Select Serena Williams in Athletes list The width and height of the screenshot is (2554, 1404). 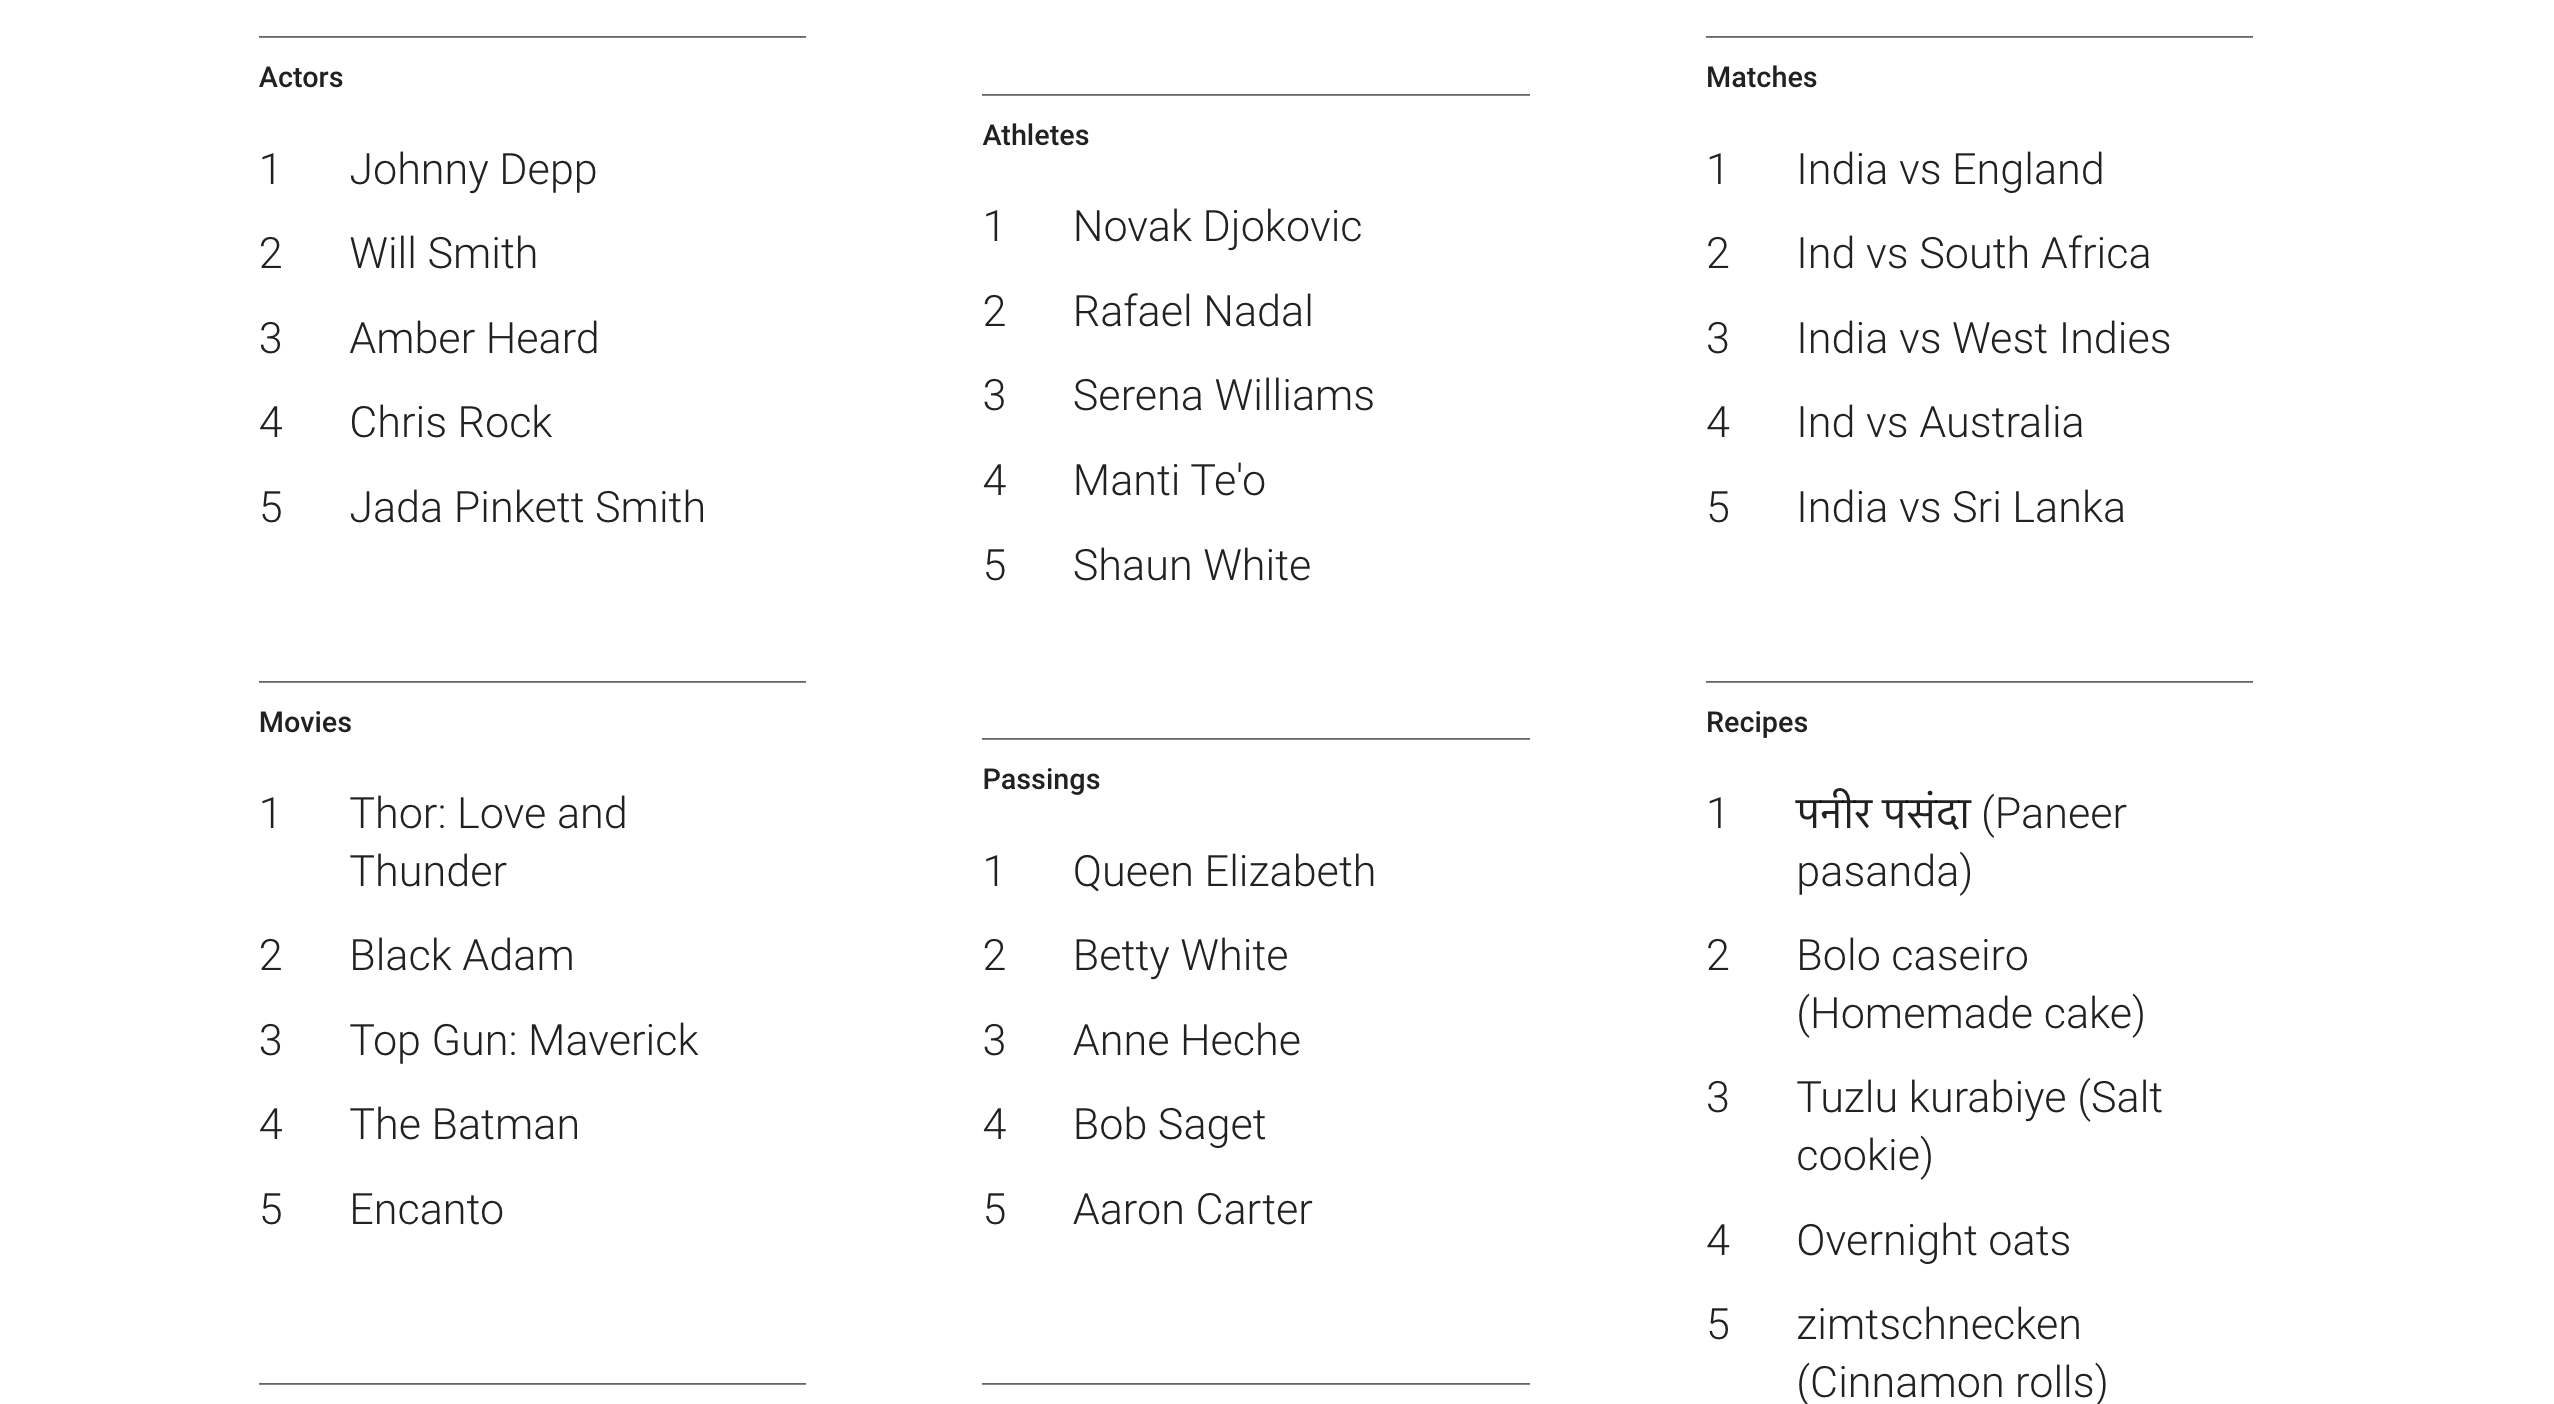1222,396
